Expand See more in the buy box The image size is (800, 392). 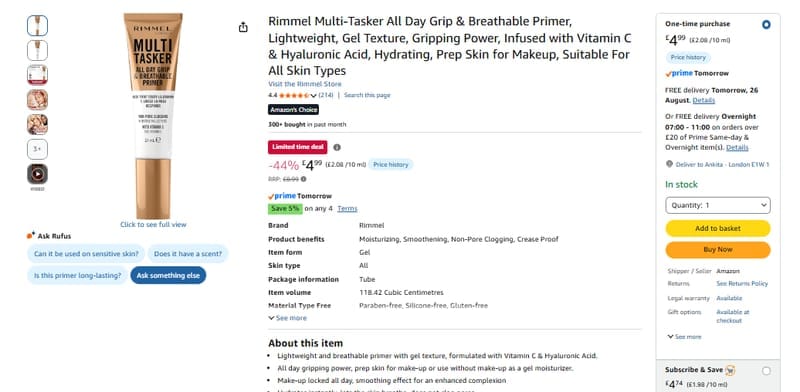(684, 337)
